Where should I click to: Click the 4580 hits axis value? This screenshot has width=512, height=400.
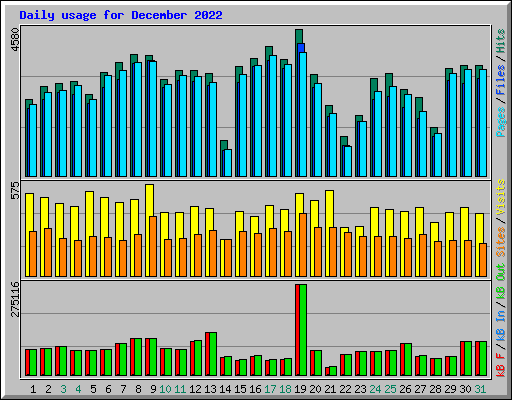15,40
